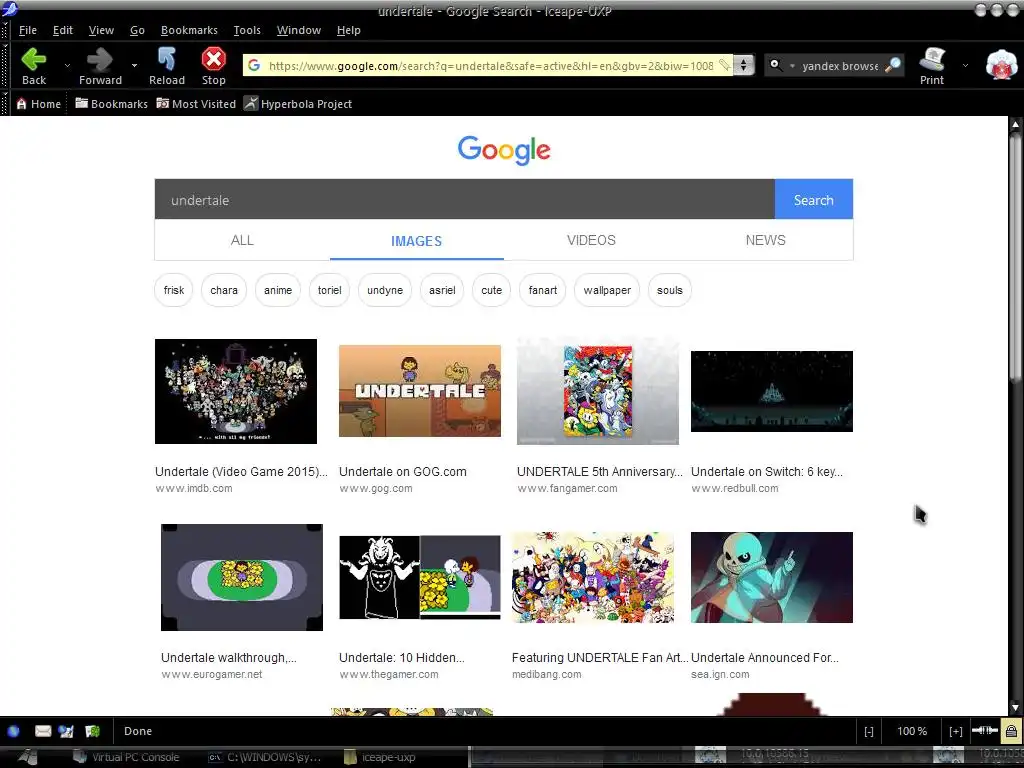Image resolution: width=1024 pixels, height=768 pixels.
Task: Click the Google favicon in the URL bar
Action: coord(254,65)
